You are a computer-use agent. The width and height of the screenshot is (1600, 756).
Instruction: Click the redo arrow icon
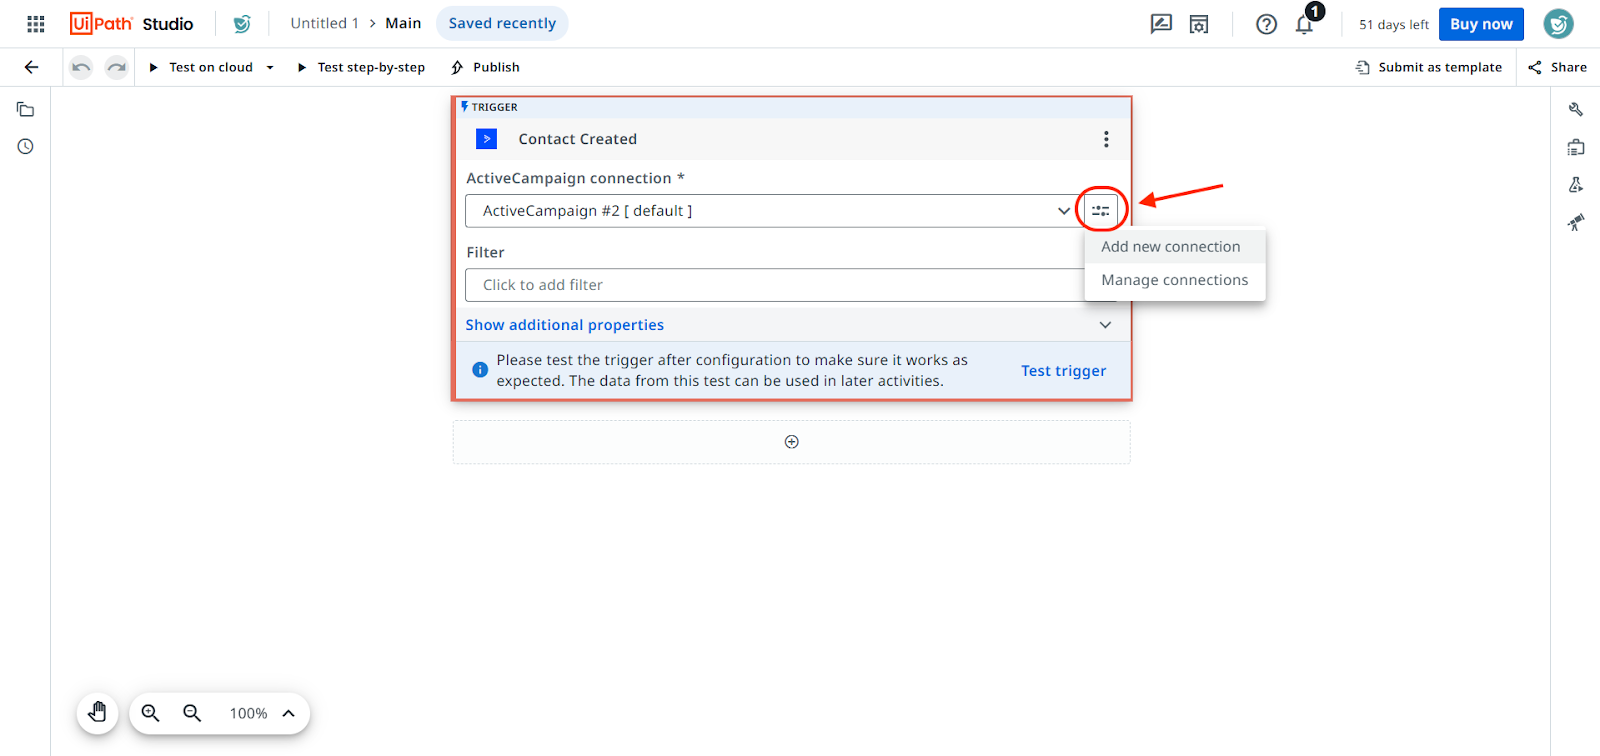point(117,67)
